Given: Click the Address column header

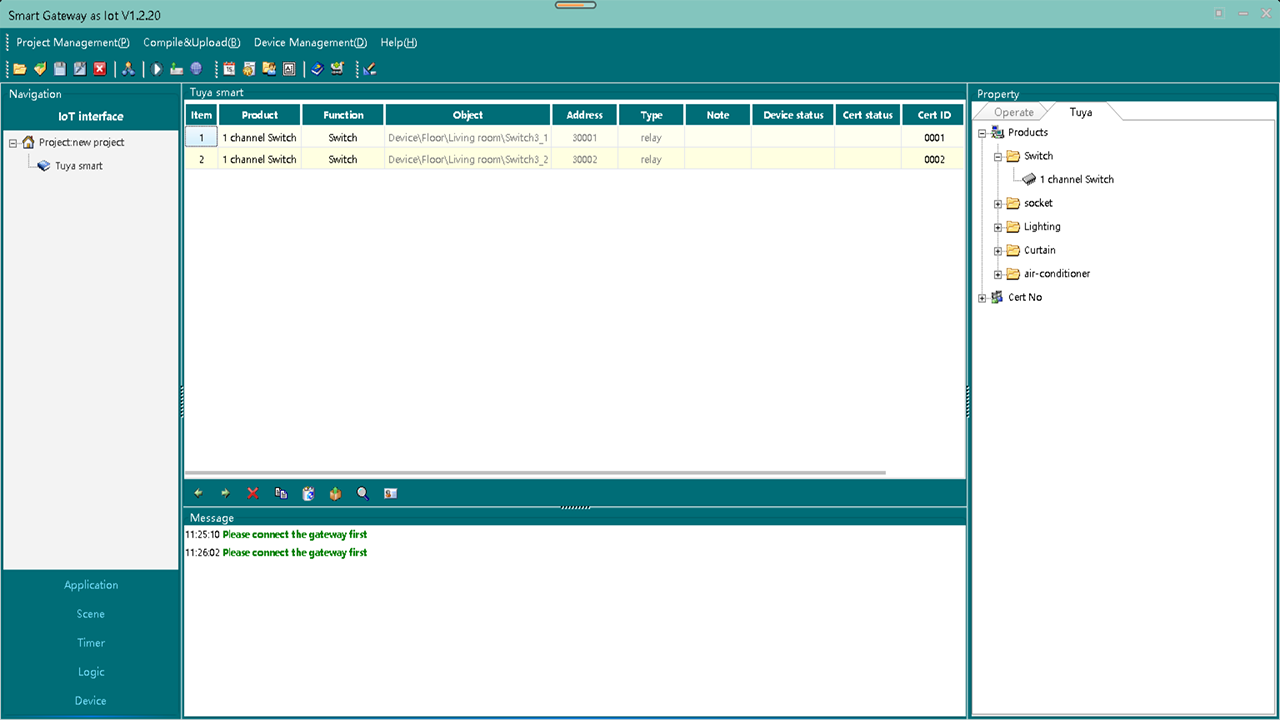Looking at the screenshot, I should pos(585,115).
